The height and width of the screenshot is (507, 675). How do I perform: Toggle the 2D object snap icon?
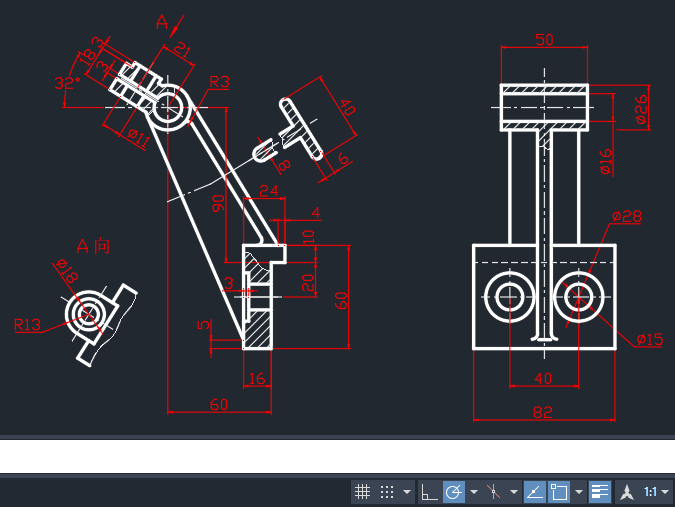click(x=559, y=492)
